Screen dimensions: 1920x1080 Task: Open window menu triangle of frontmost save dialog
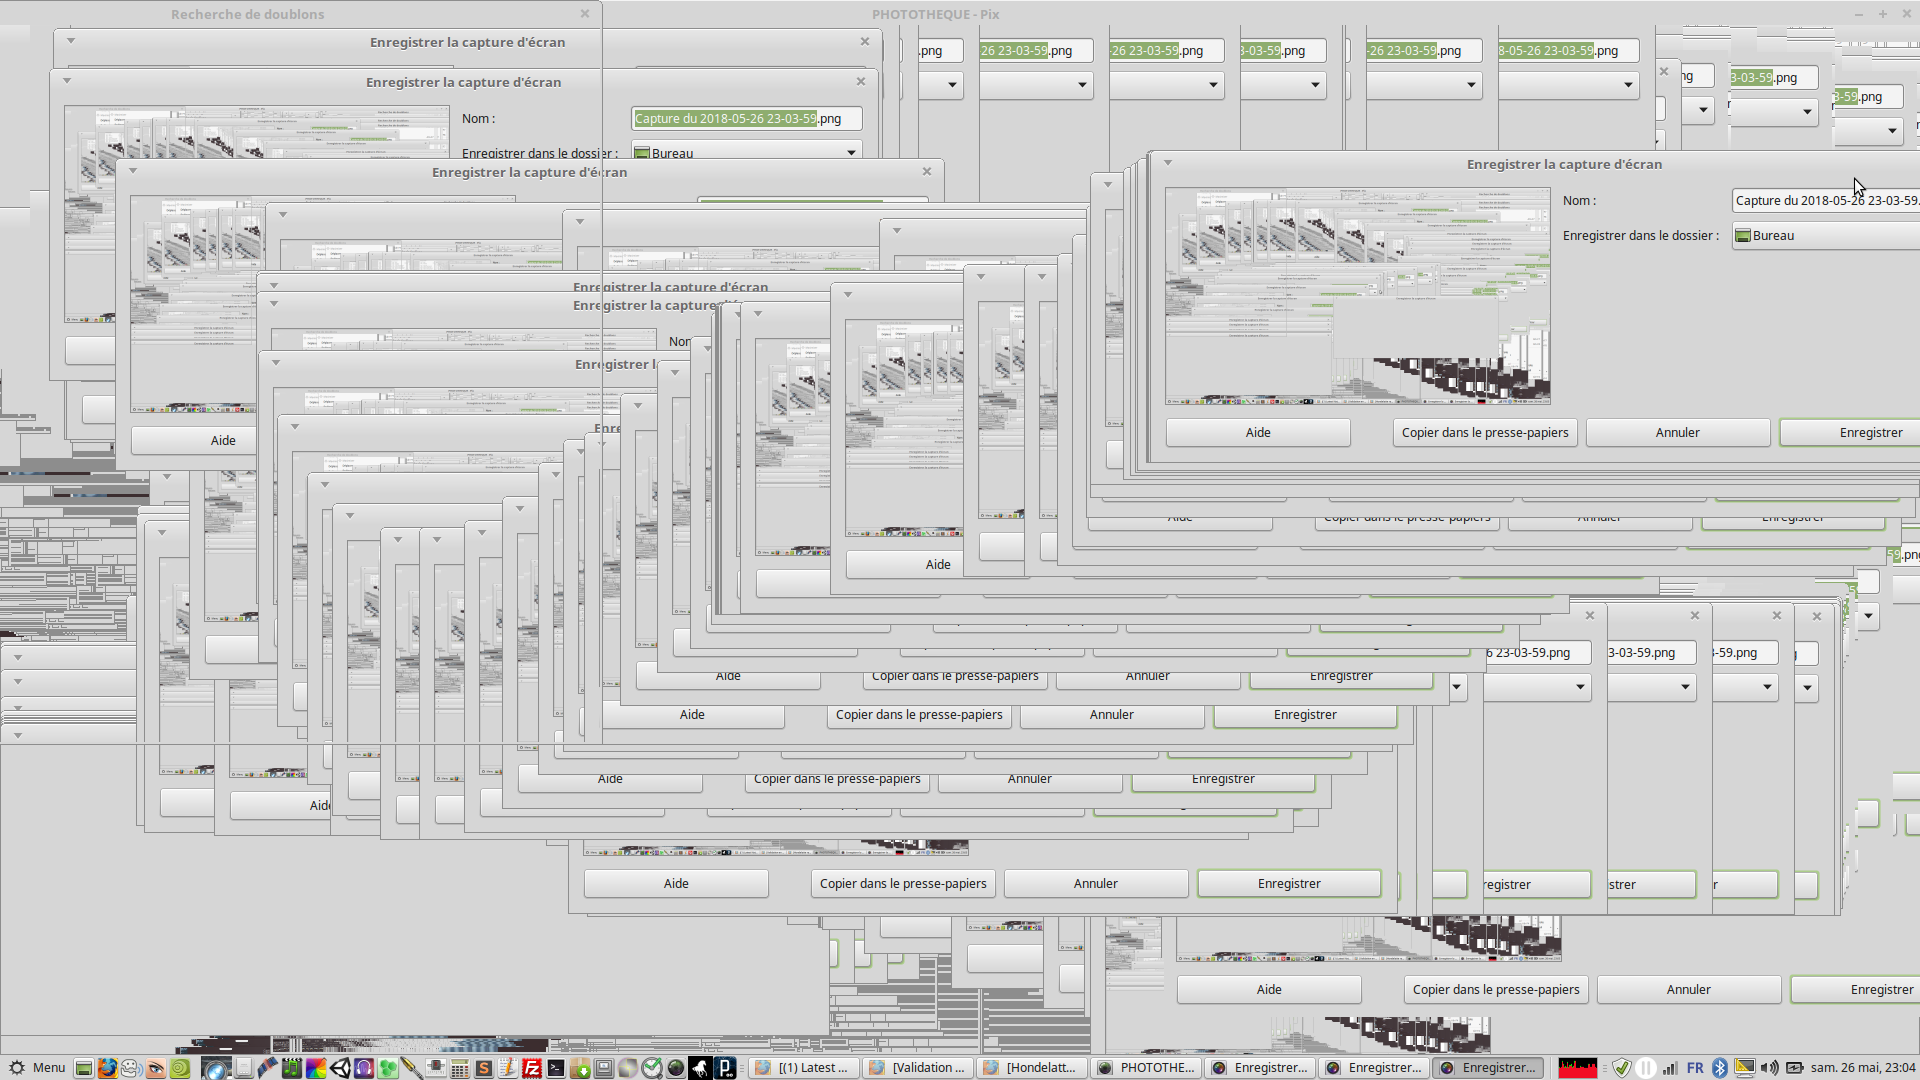(x=1167, y=163)
